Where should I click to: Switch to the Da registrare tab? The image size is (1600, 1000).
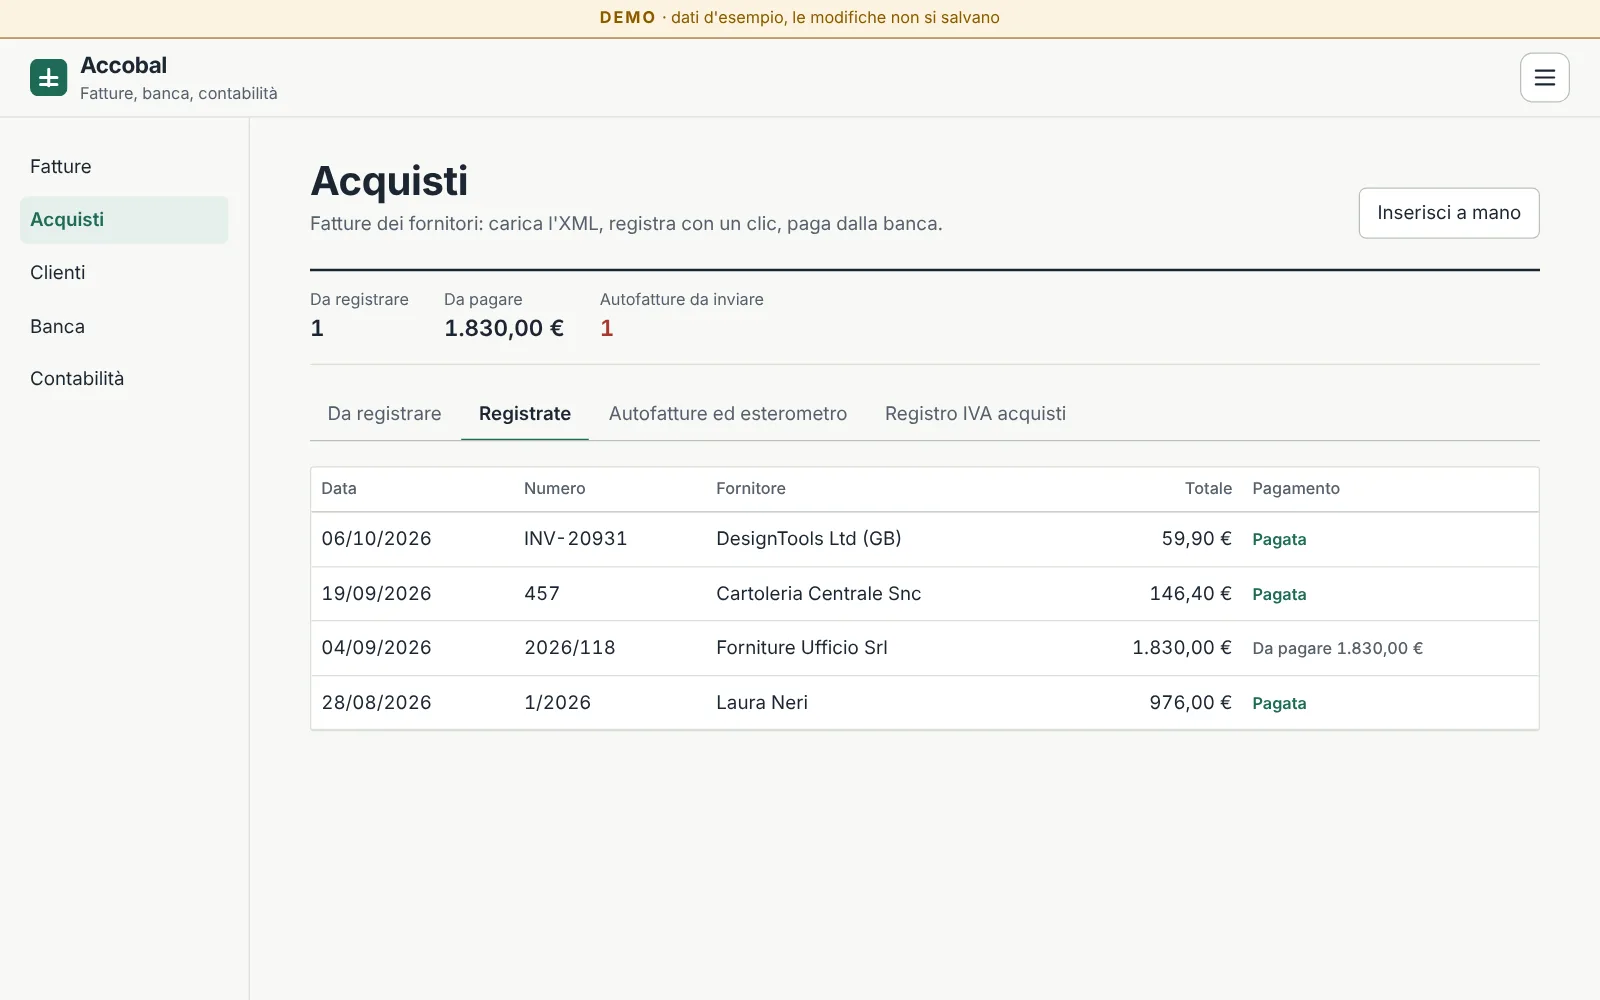click(384, 414)
